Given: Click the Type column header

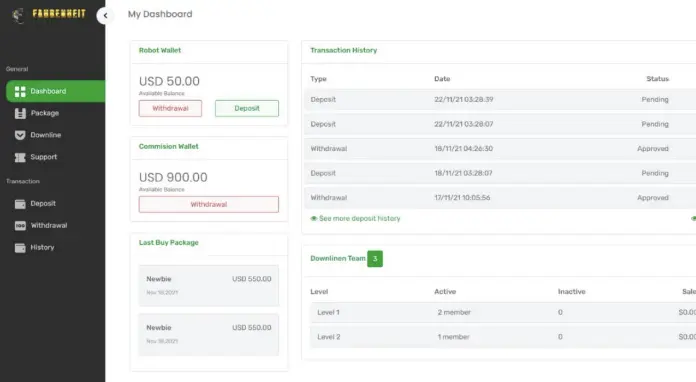Looking at the screenshot, I should pos(318,79).
